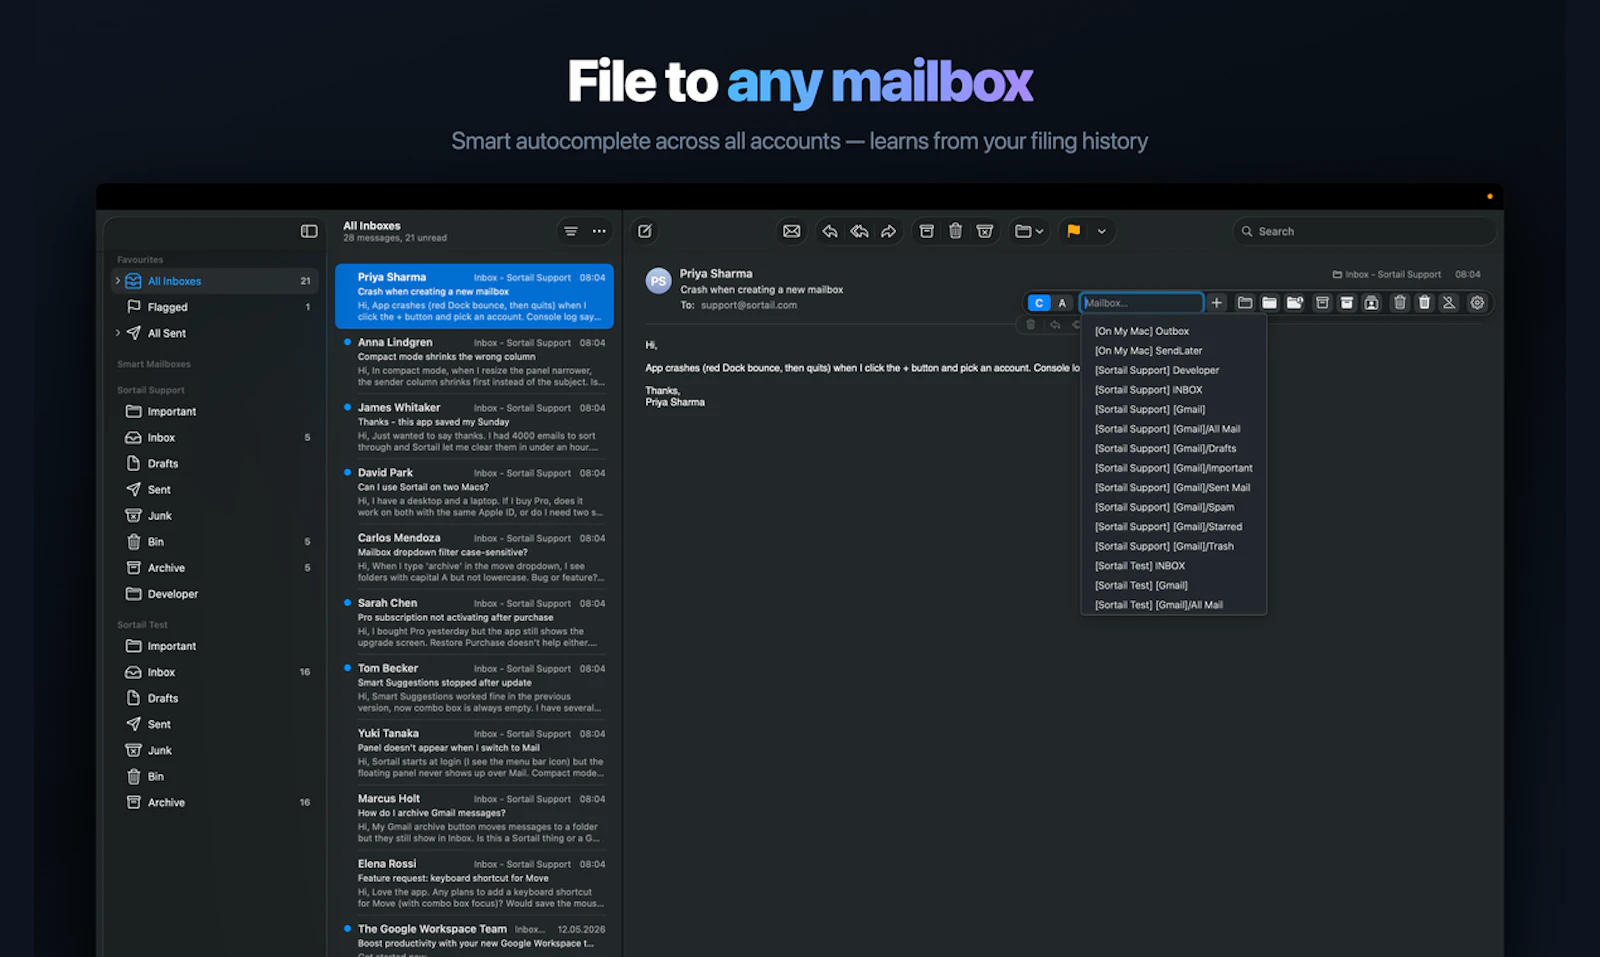Select [Sortail Support] Developer in the dropdown
The height and width of the screenshot is (957, 1600).
(x=1174, y=370)
